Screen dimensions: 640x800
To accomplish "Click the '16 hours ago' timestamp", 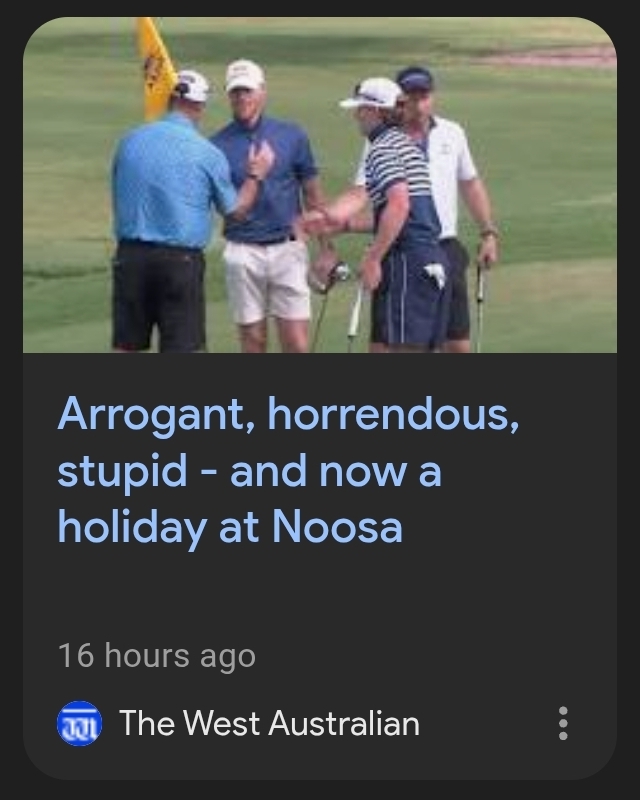I will coord(157,656).
